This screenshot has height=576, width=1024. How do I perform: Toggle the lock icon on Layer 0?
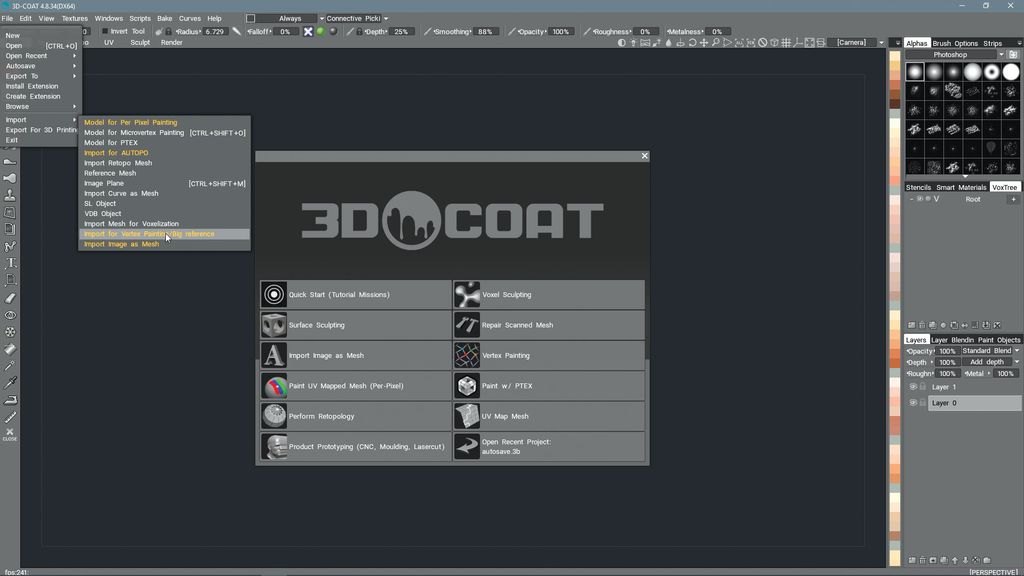[922, 403]
